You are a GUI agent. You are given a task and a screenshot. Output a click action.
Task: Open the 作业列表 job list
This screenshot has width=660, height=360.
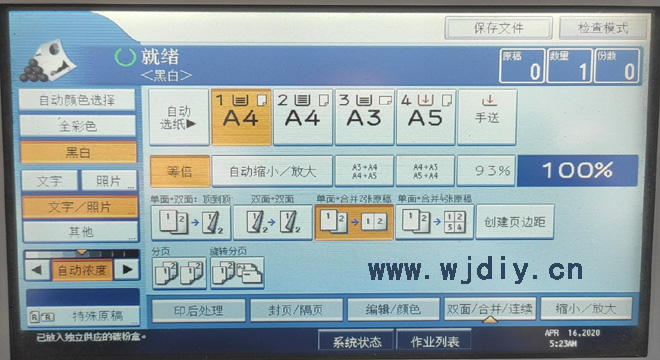tap(434, 341)
